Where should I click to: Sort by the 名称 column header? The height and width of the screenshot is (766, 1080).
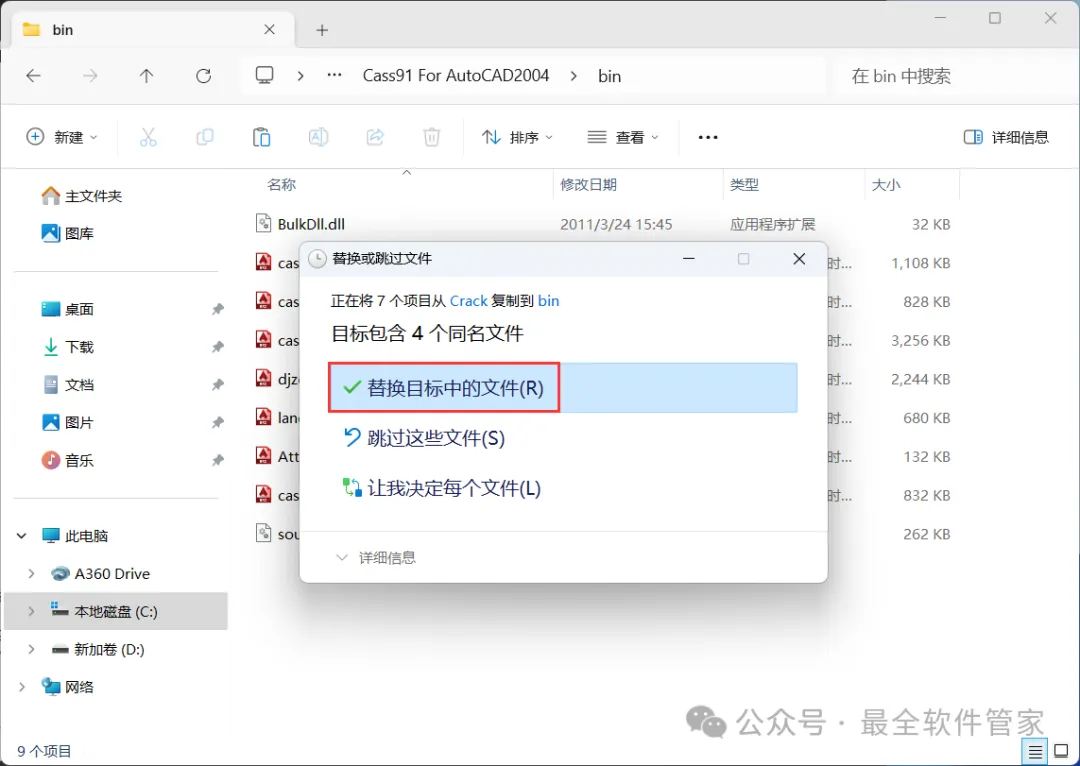282,185
